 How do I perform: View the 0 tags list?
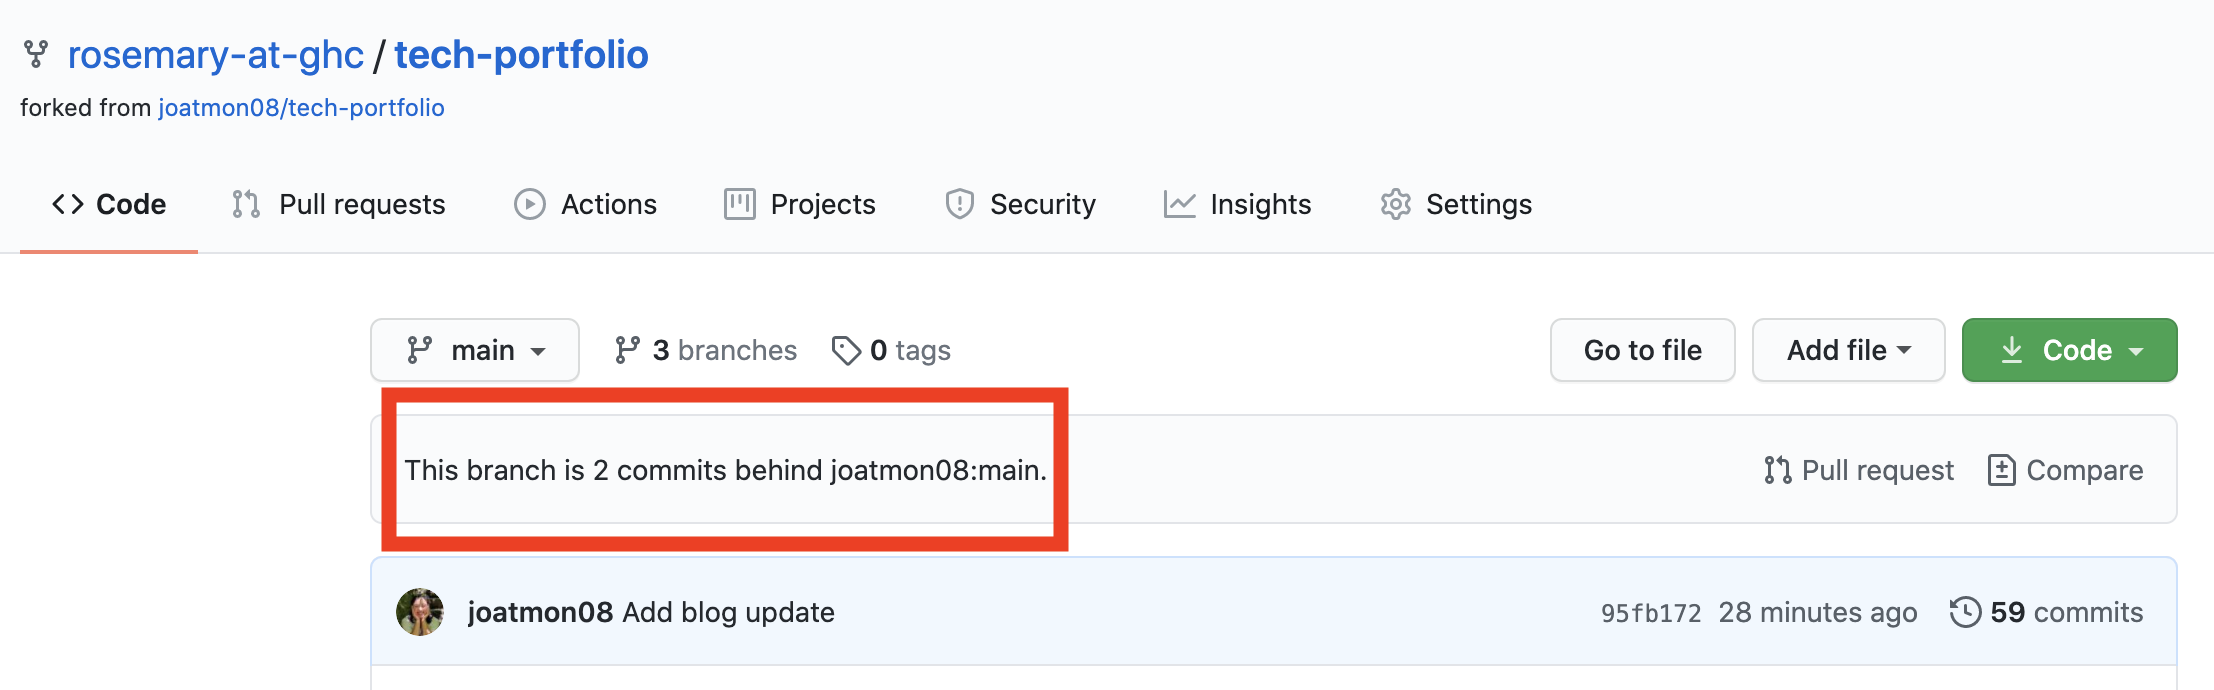point(891,350)
